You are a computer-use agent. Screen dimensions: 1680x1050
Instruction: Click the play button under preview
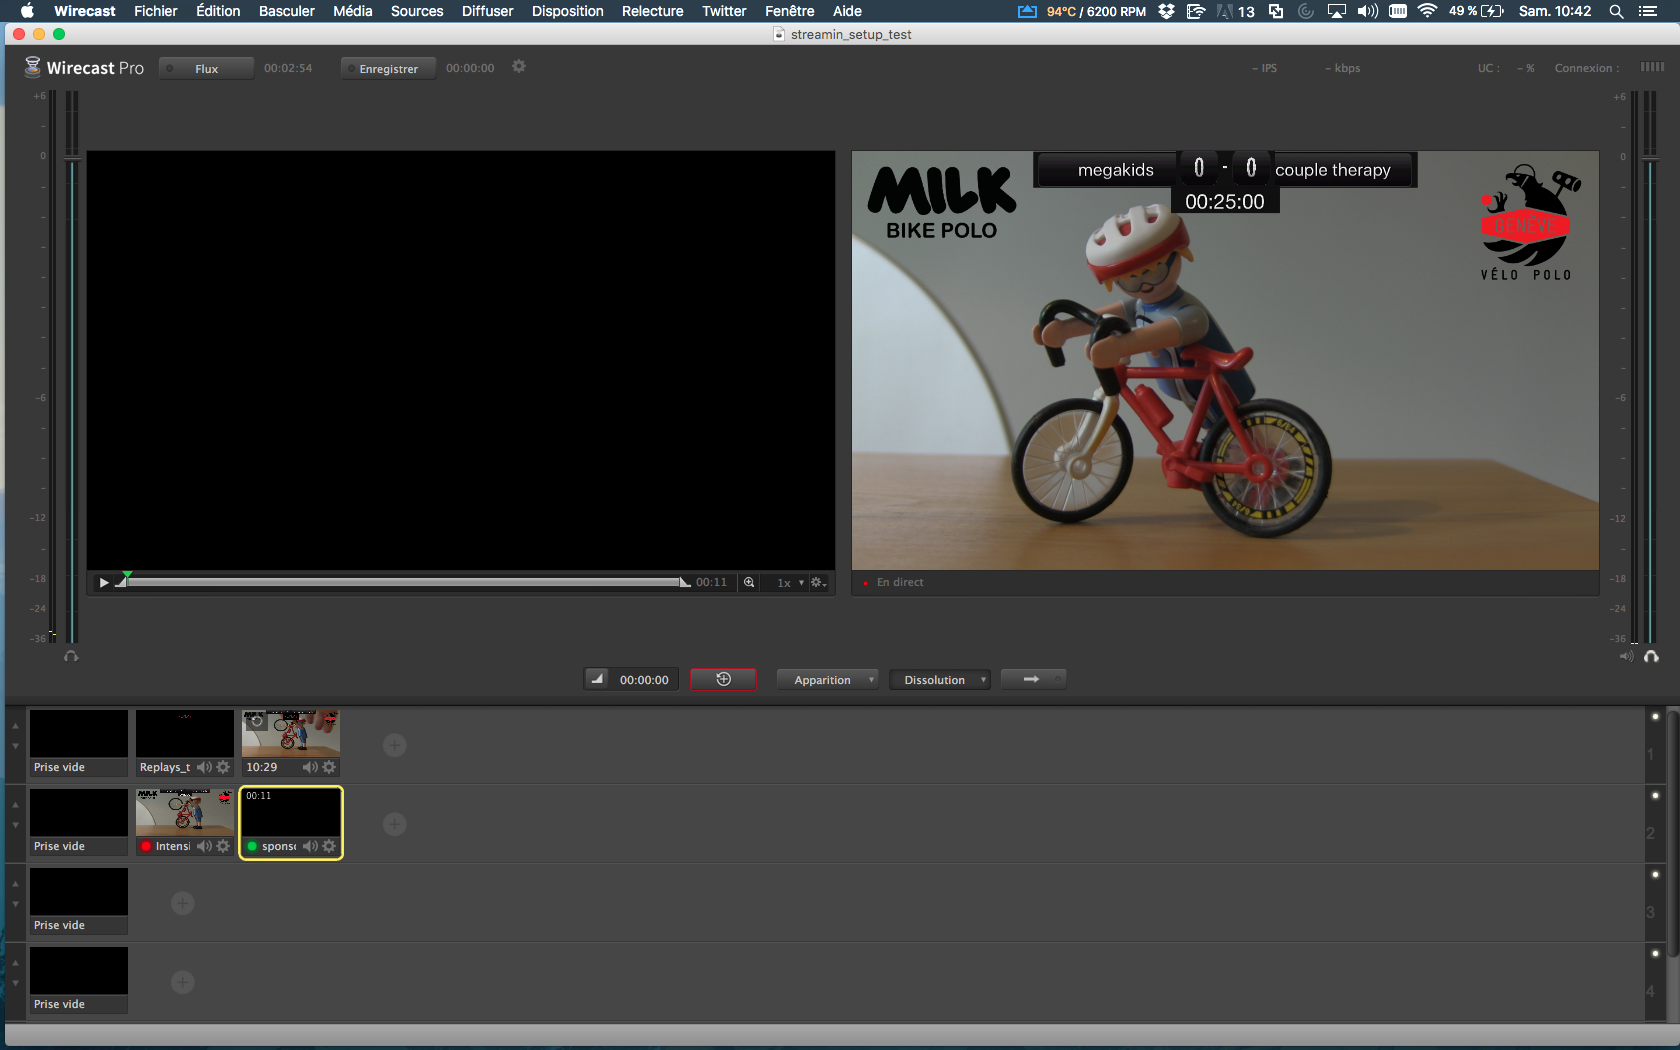pyautogui.click(x=104, y=582)
